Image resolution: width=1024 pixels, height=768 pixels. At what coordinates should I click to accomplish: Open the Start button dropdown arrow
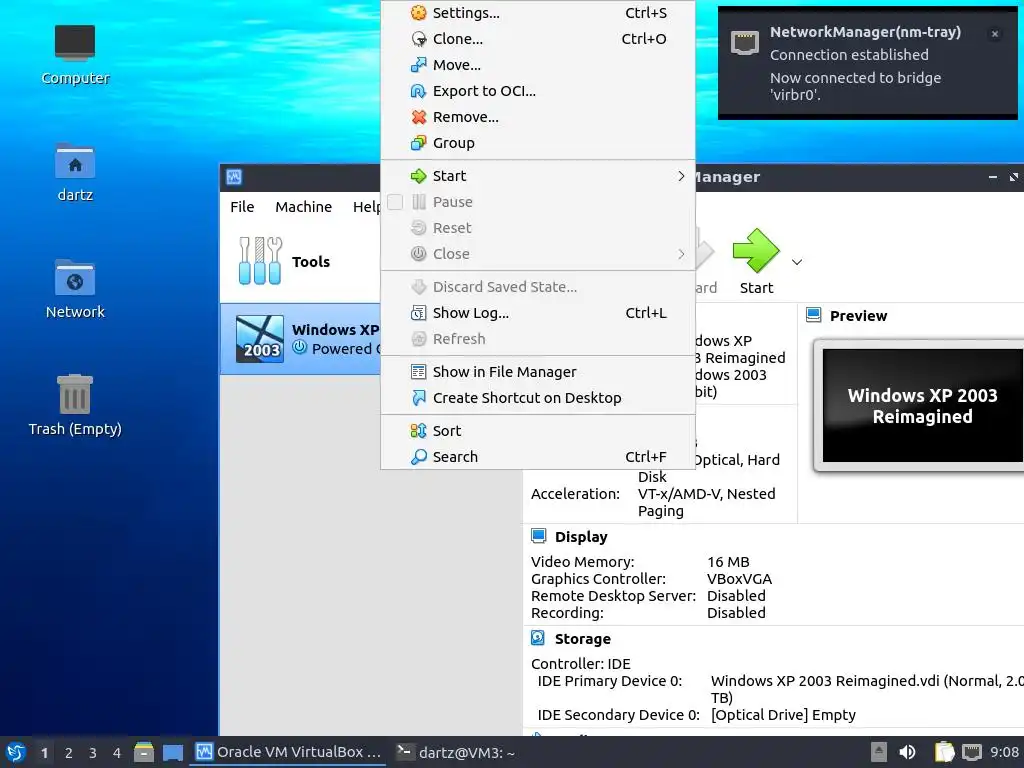point(797,262)
